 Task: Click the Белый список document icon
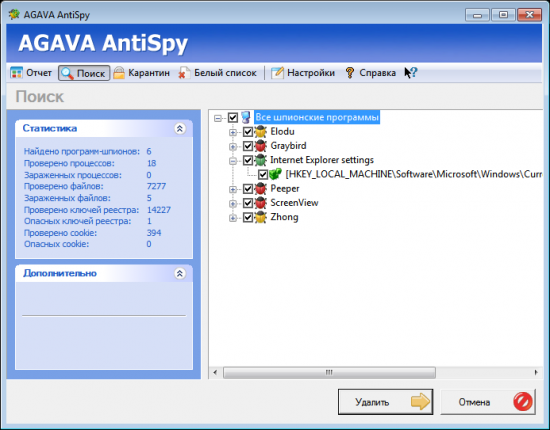click(x=184, y=73)
